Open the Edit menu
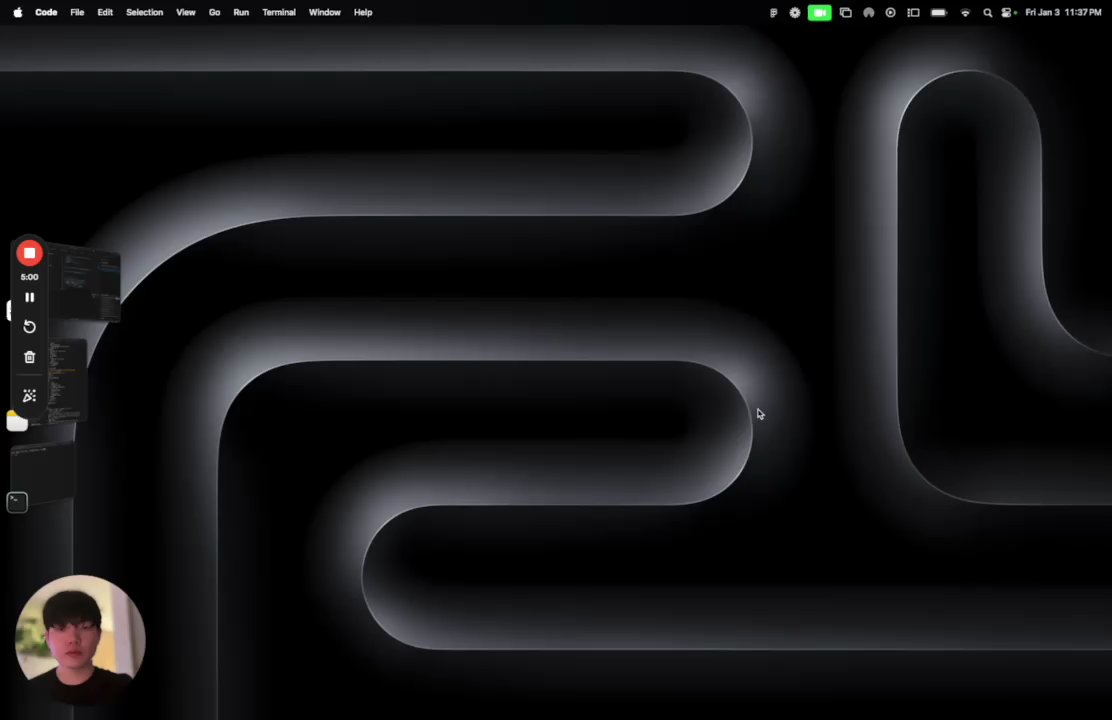Image resolution: width=1112 pixels, height=720 pixels. [105, 12]
